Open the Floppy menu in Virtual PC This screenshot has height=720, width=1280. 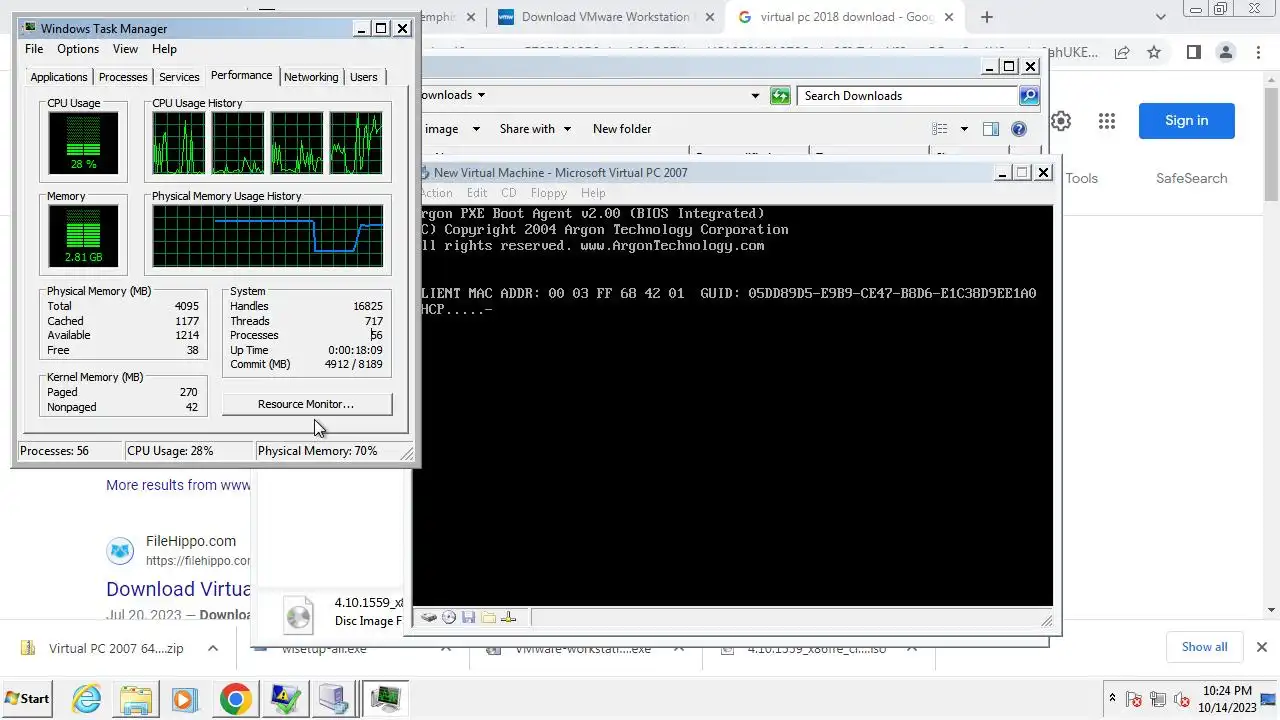pyautogui.click(x=549, y=193)
